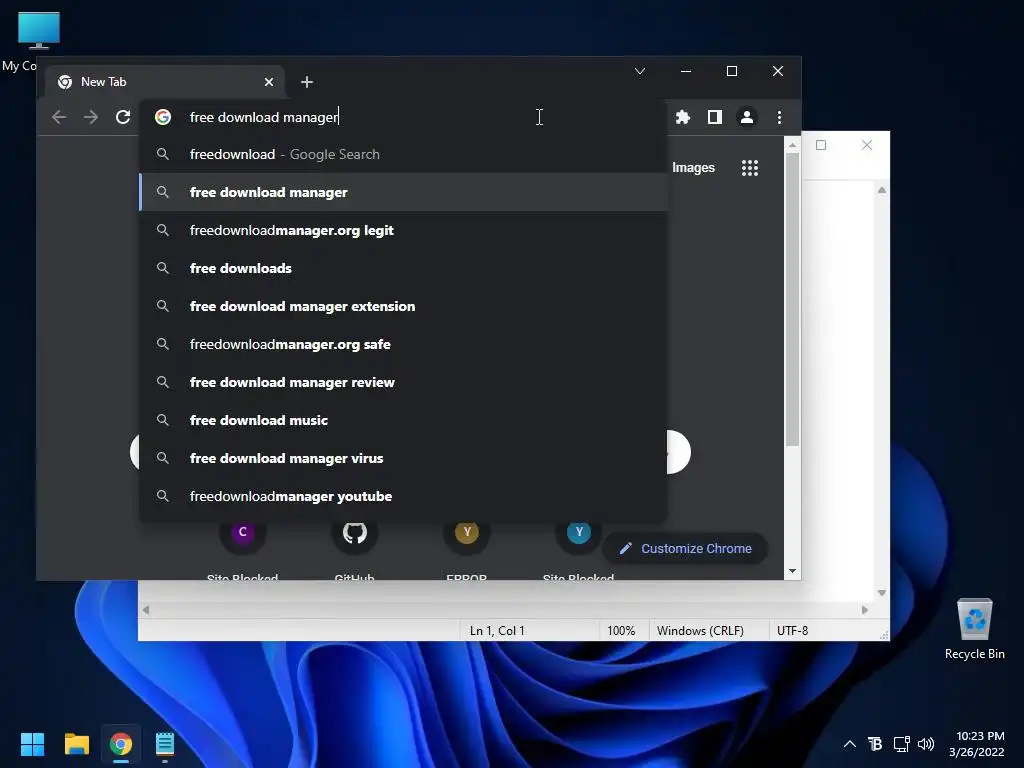Open the Images link
Viewport: 1024px width, 768px height.
click(693, 168)
